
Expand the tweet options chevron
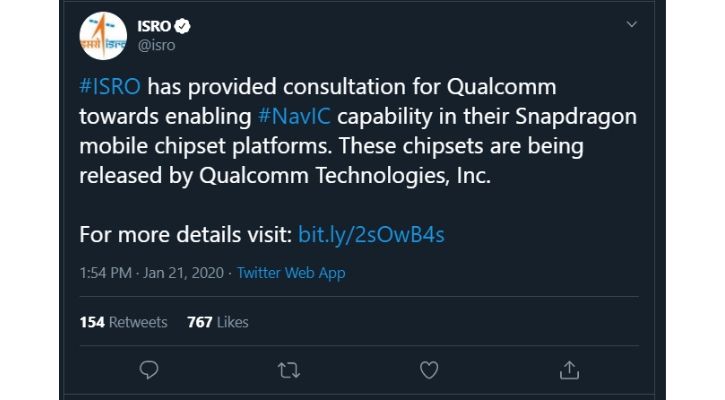point(631,23)
